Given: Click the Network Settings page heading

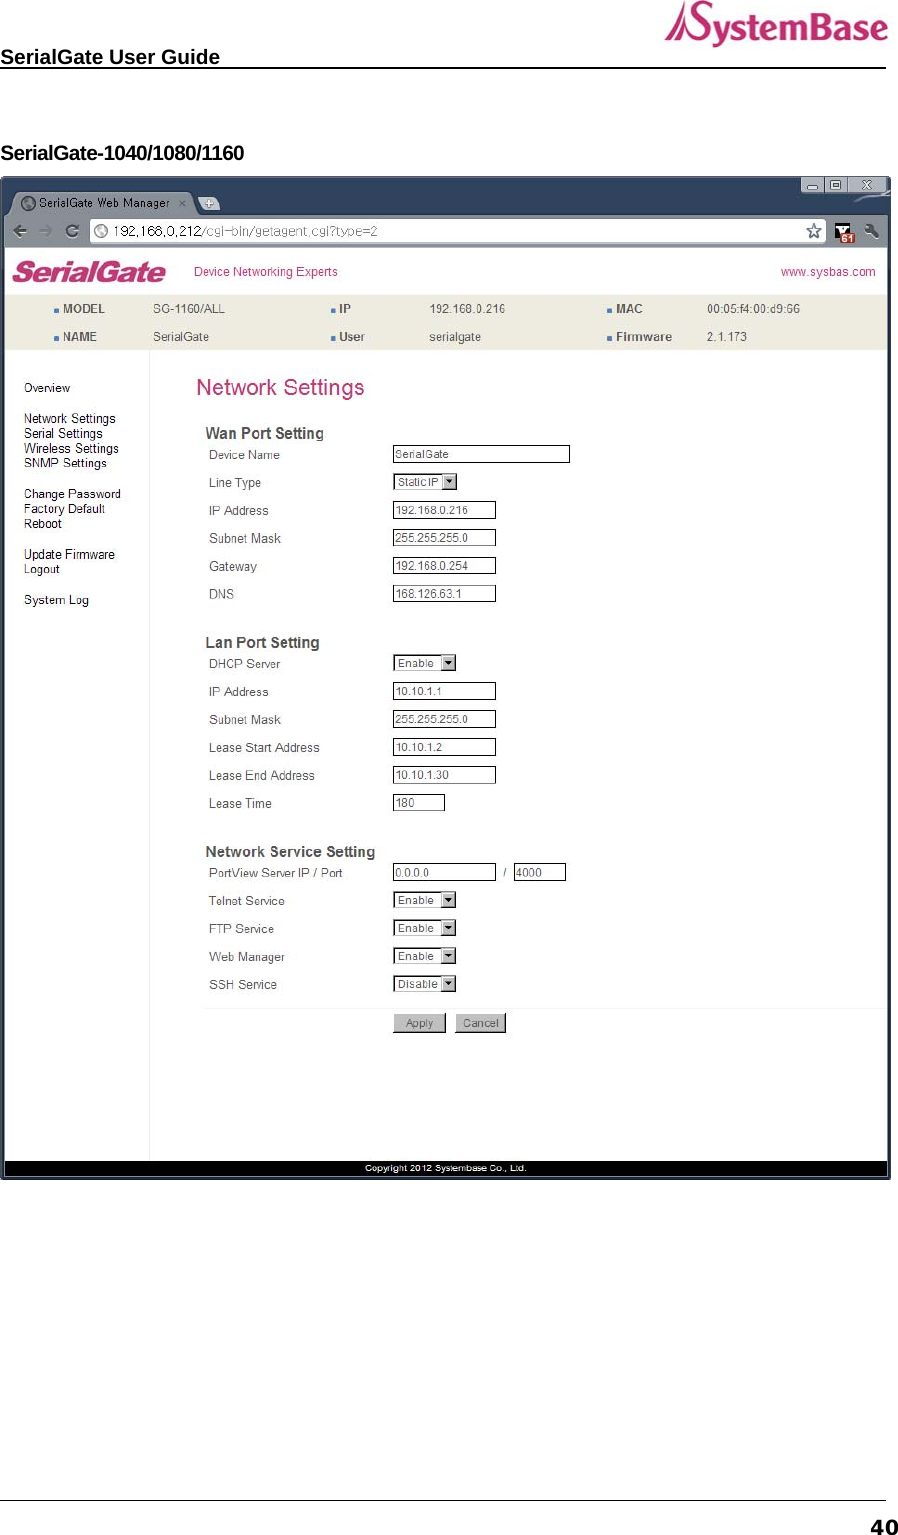Looking at the screenshot, I should point(280,388).
